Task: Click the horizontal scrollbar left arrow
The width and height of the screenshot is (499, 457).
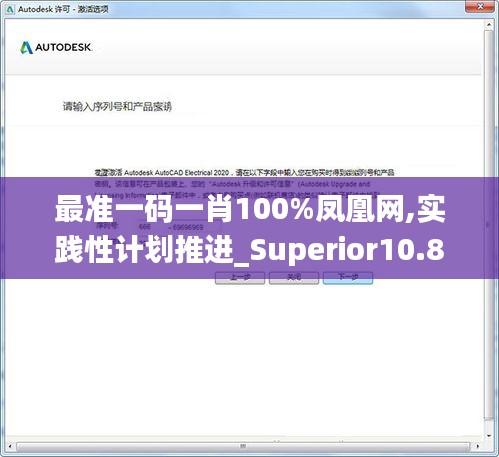Action: (10, 446)
